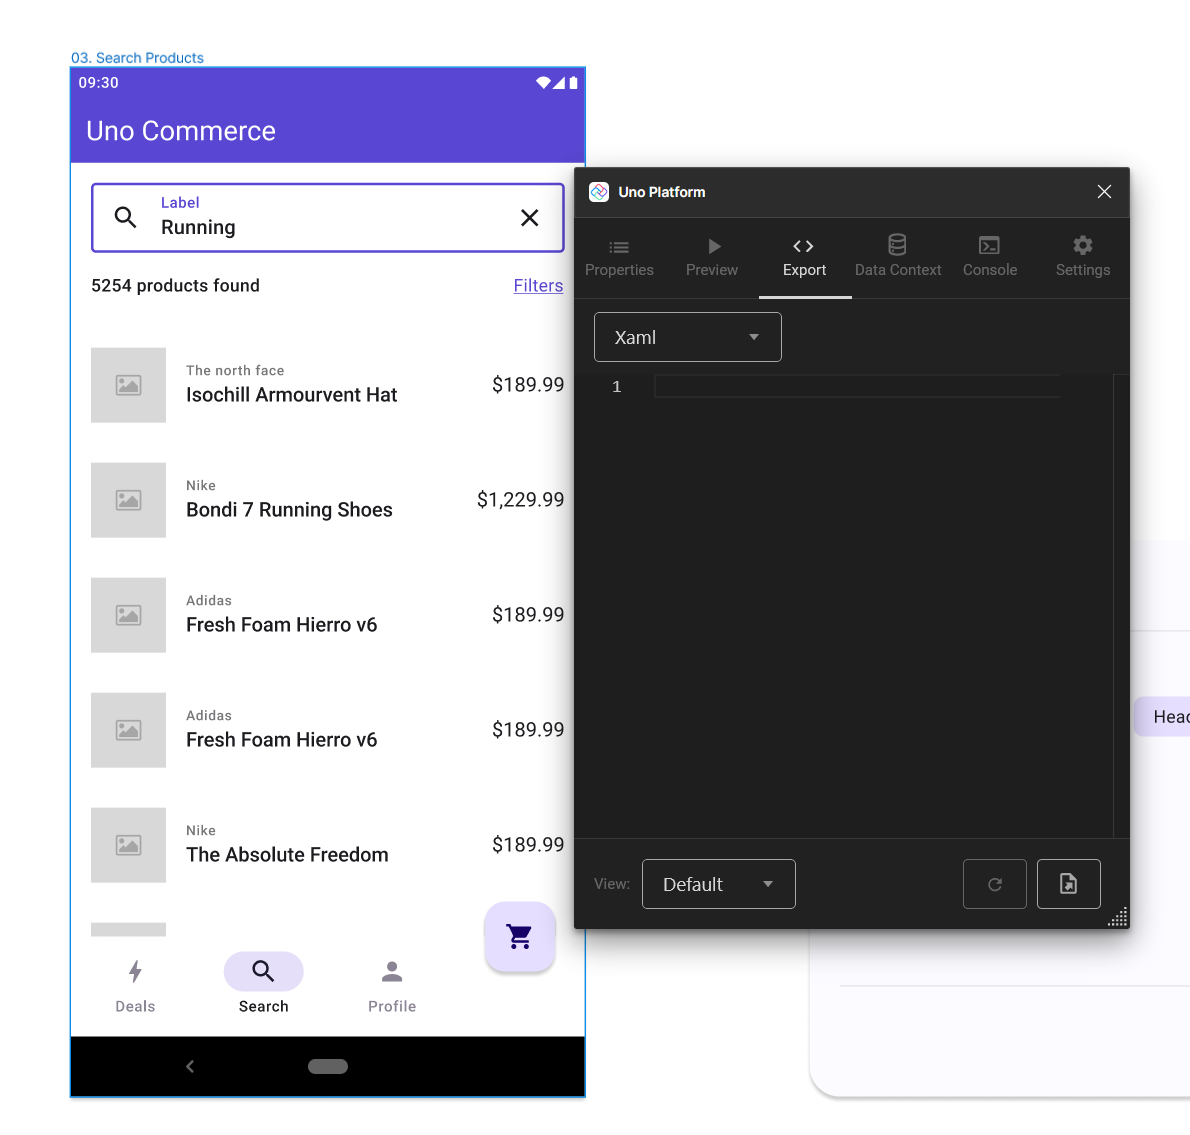Click The north face brand label
Screen dimensions: 1190x1135
(235, 370)
